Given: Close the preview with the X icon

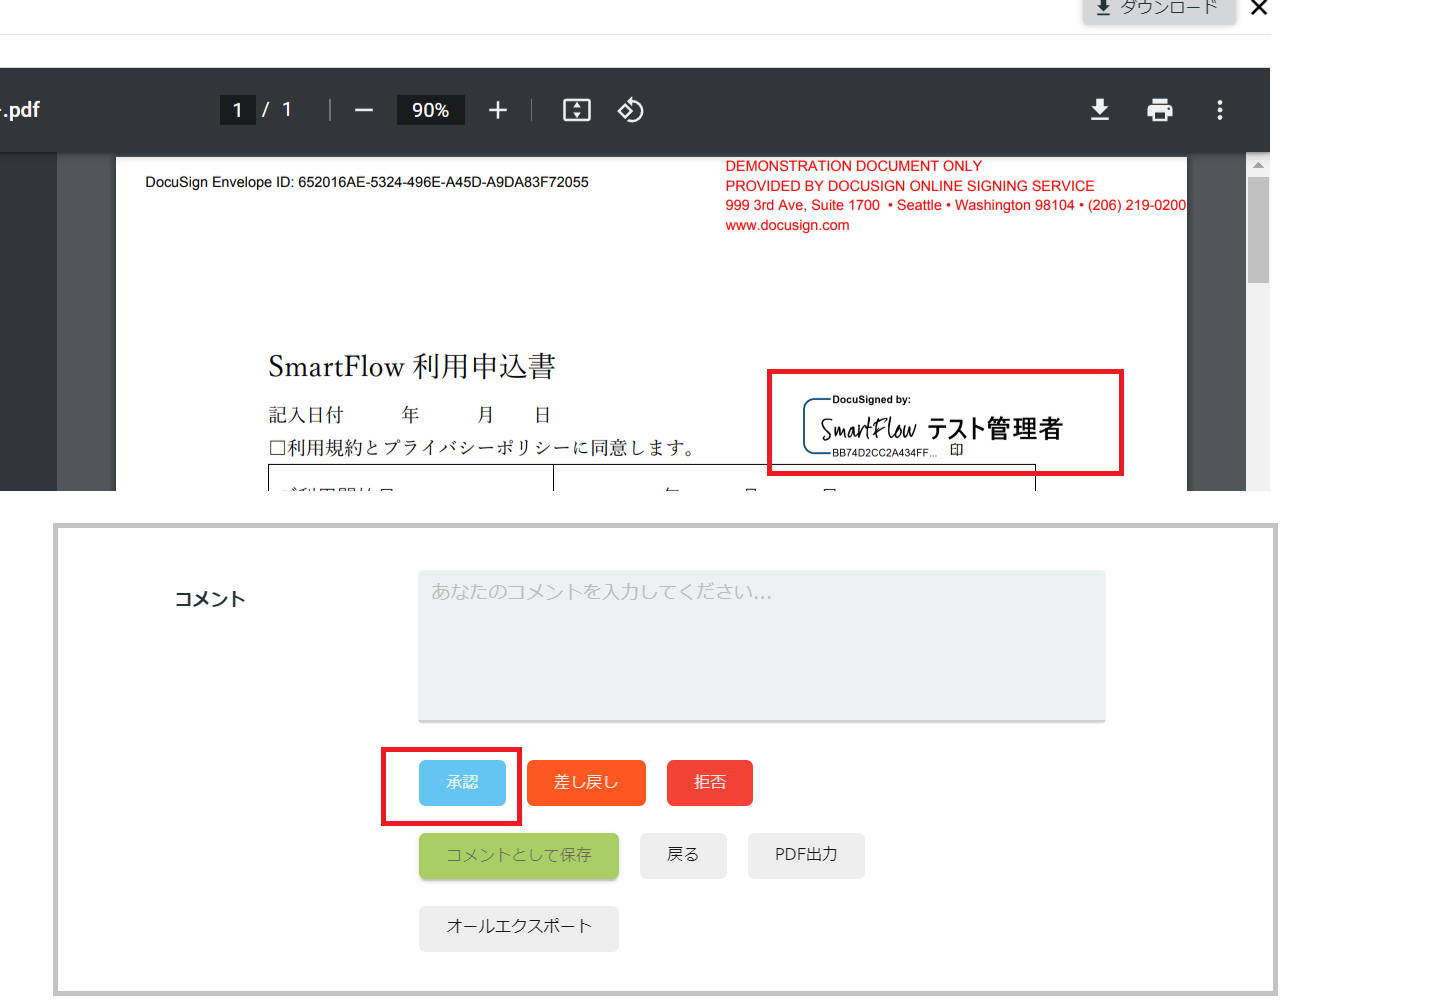Looking at the screenshot, I should (1259, 8).
